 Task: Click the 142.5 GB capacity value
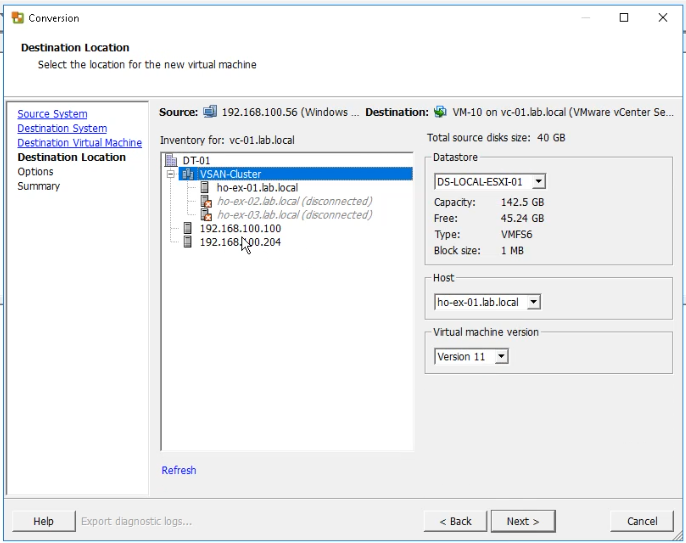(x=522, y=202)
